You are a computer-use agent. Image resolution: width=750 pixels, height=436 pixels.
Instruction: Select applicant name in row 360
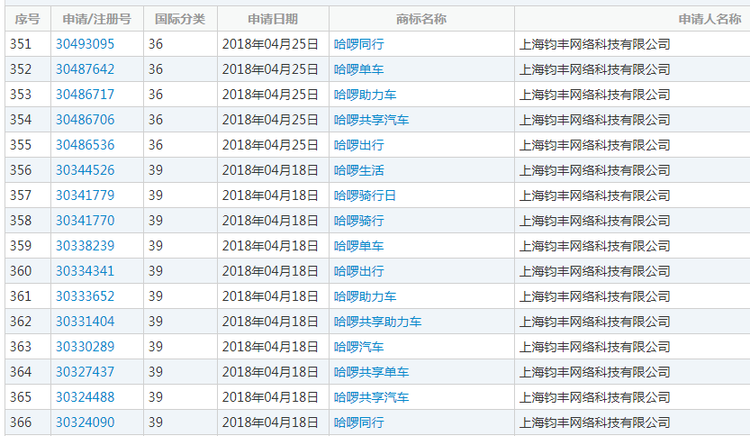pos(595,272)
